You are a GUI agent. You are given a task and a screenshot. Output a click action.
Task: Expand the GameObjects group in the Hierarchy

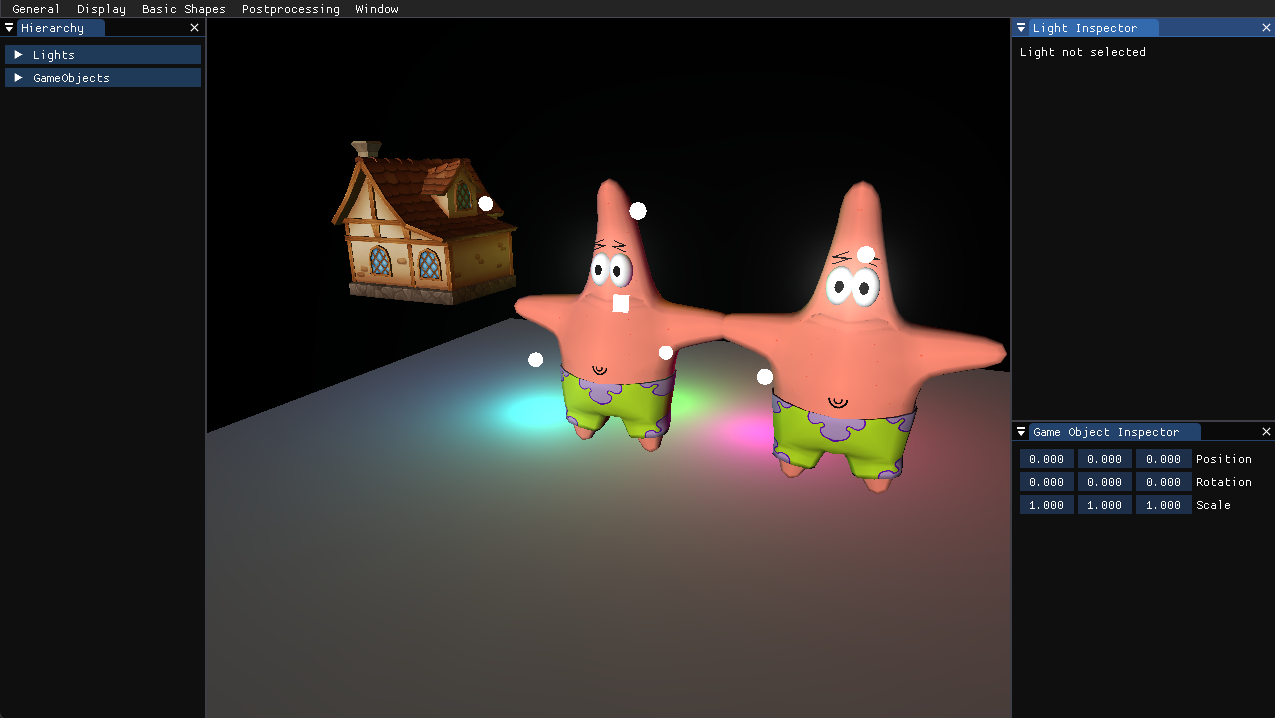pos(18,77)
